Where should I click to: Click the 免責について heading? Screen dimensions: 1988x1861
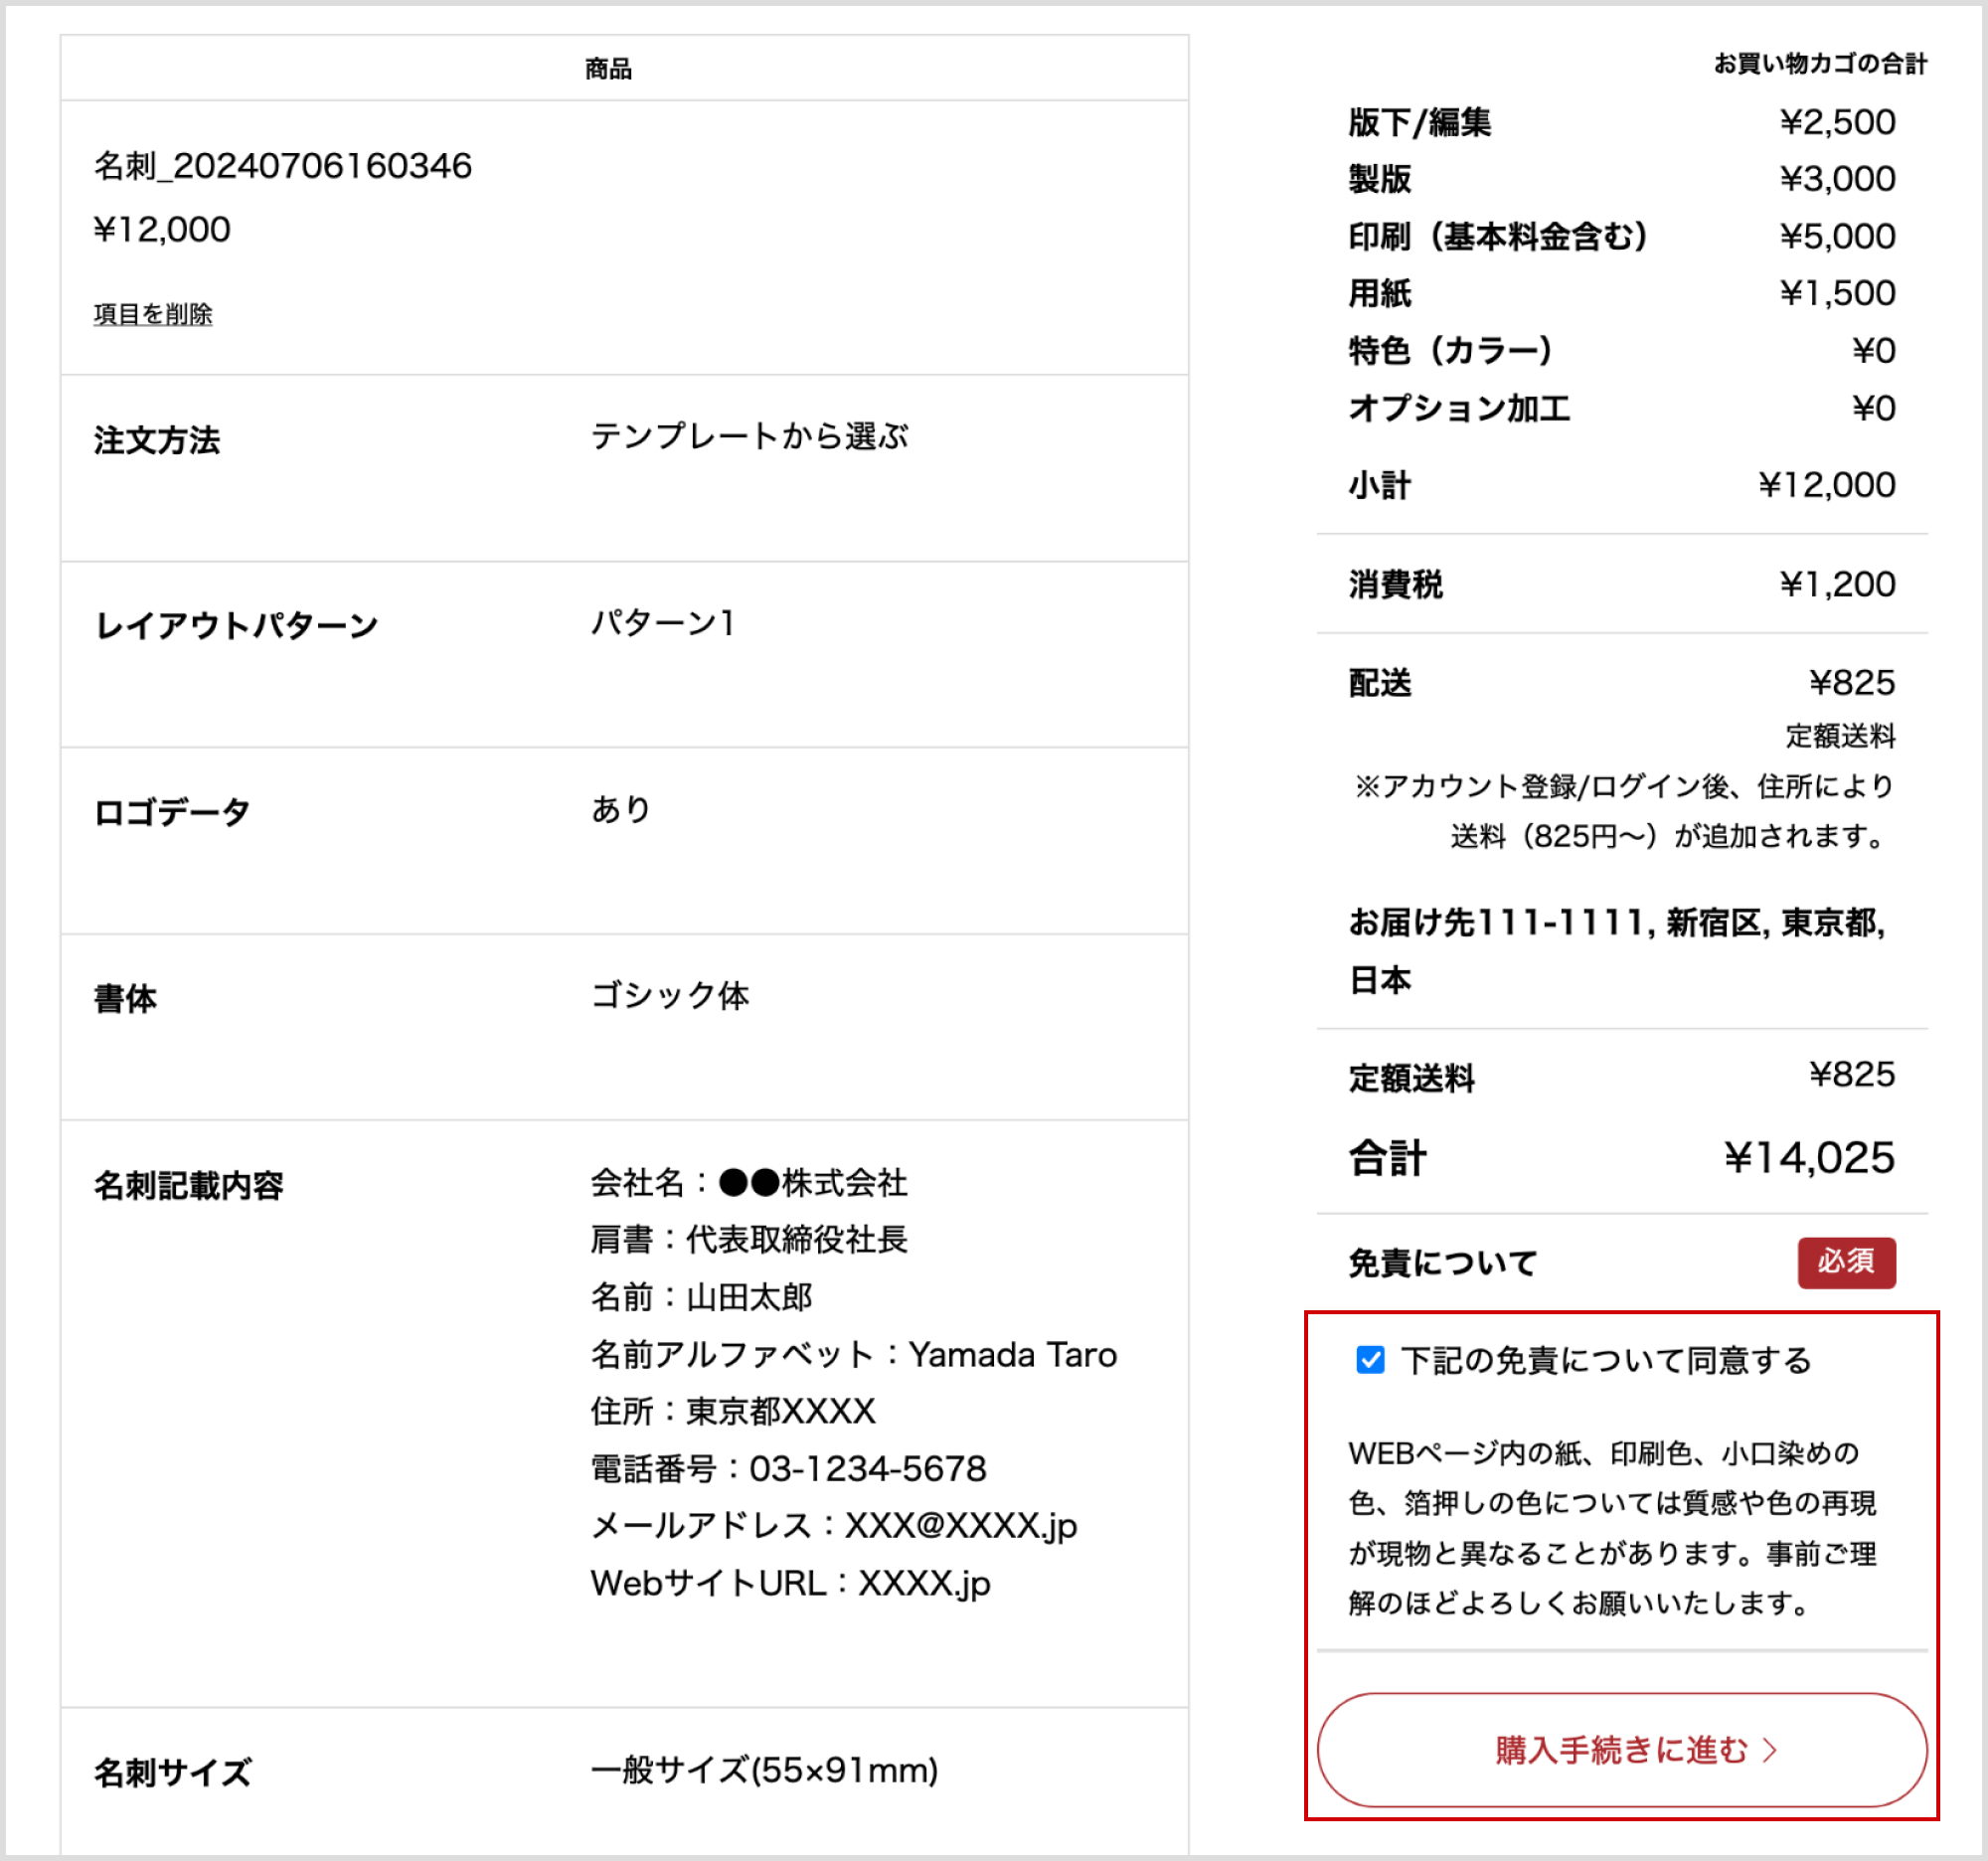pyautogui.click(x=1442, y=1263)
